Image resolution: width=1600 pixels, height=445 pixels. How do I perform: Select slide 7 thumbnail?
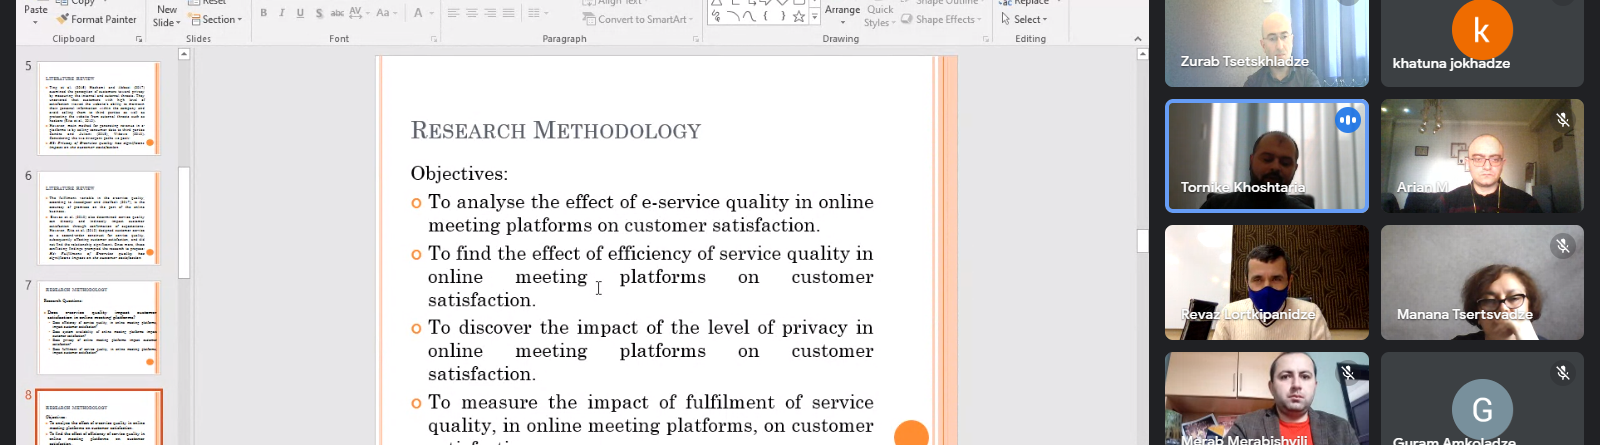(x=99, y=327)
